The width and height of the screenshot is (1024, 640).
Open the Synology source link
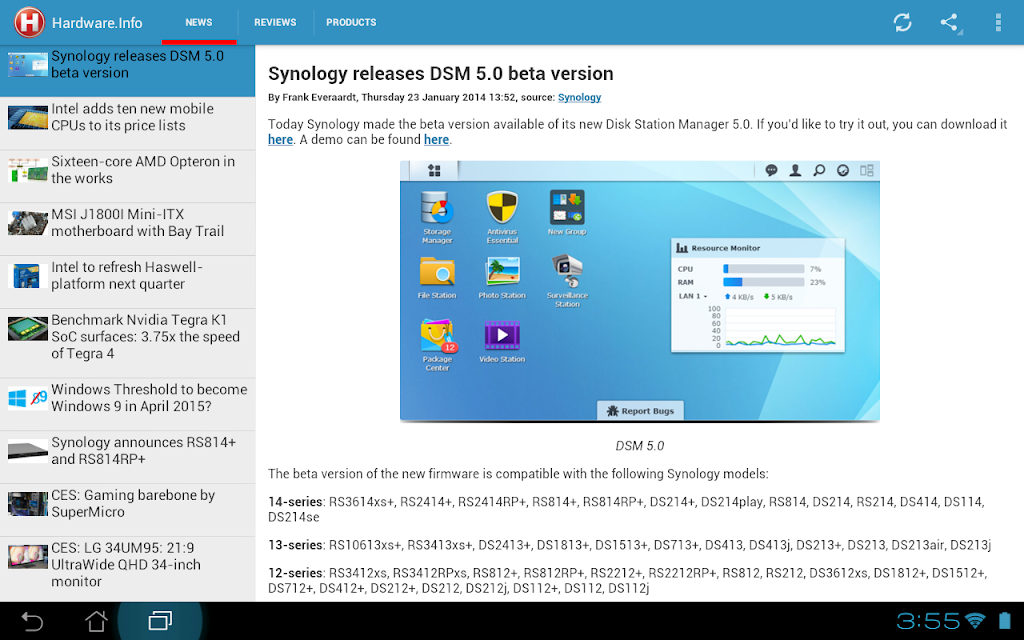[579, 97]
